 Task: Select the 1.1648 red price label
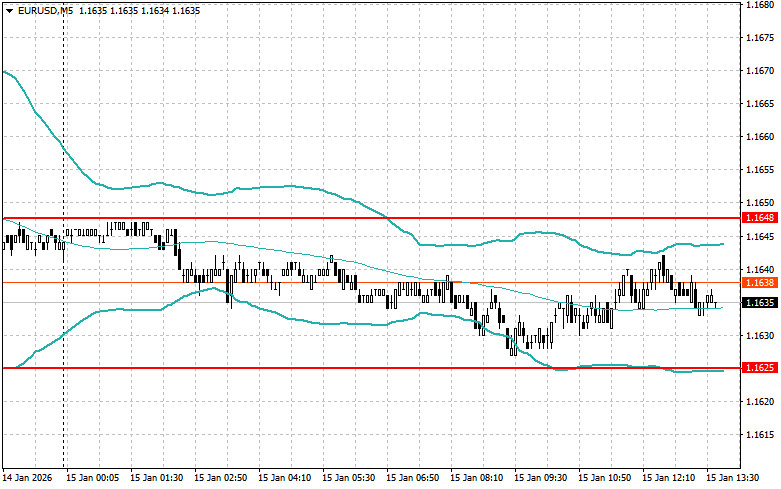click(760, 218)
